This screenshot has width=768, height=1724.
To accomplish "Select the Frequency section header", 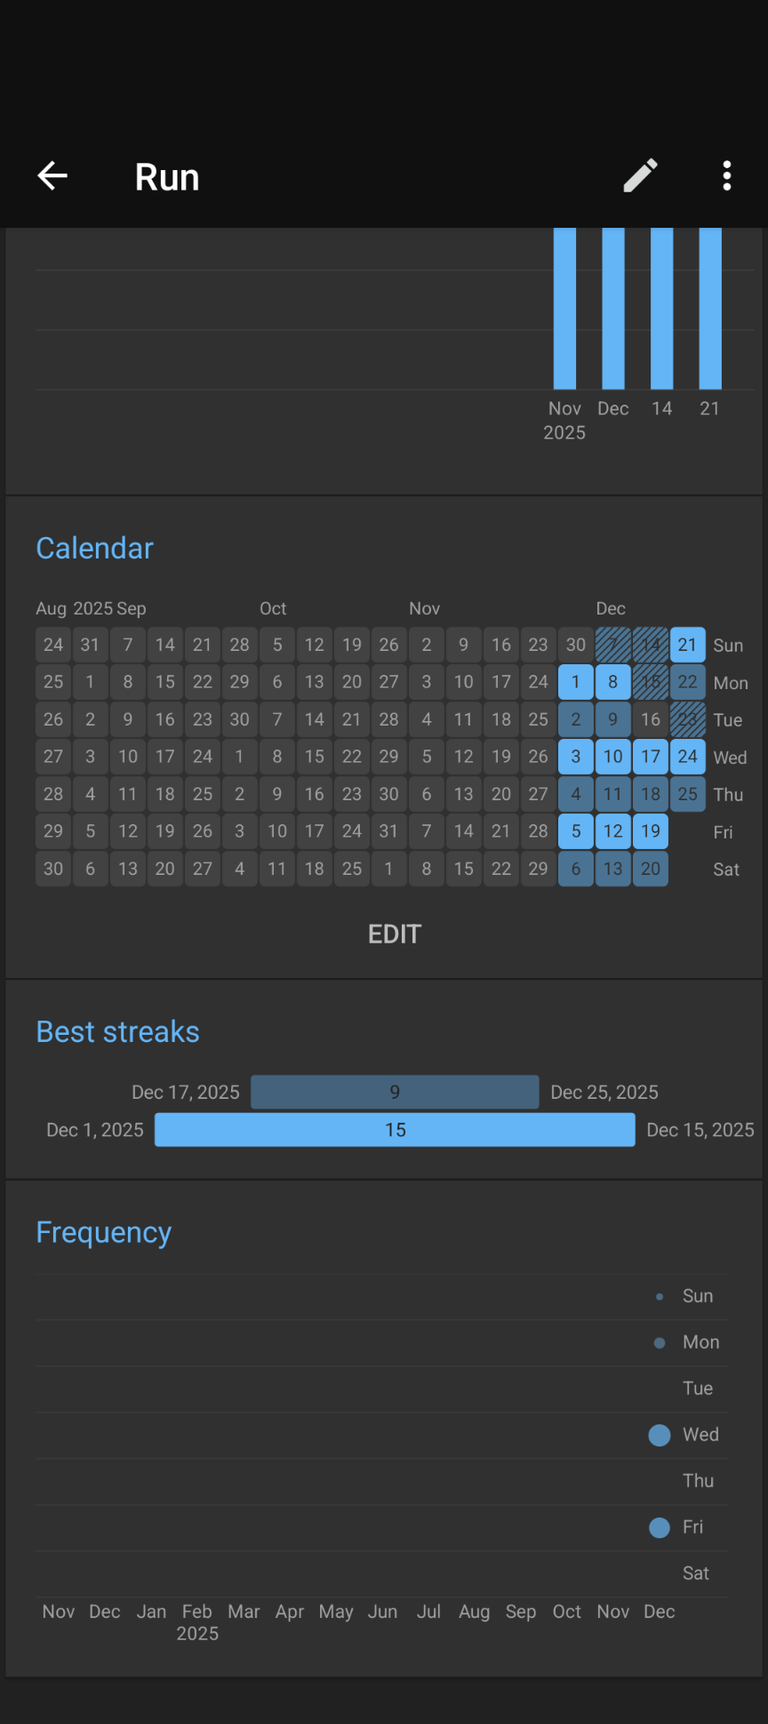I will pos(103,1232).
